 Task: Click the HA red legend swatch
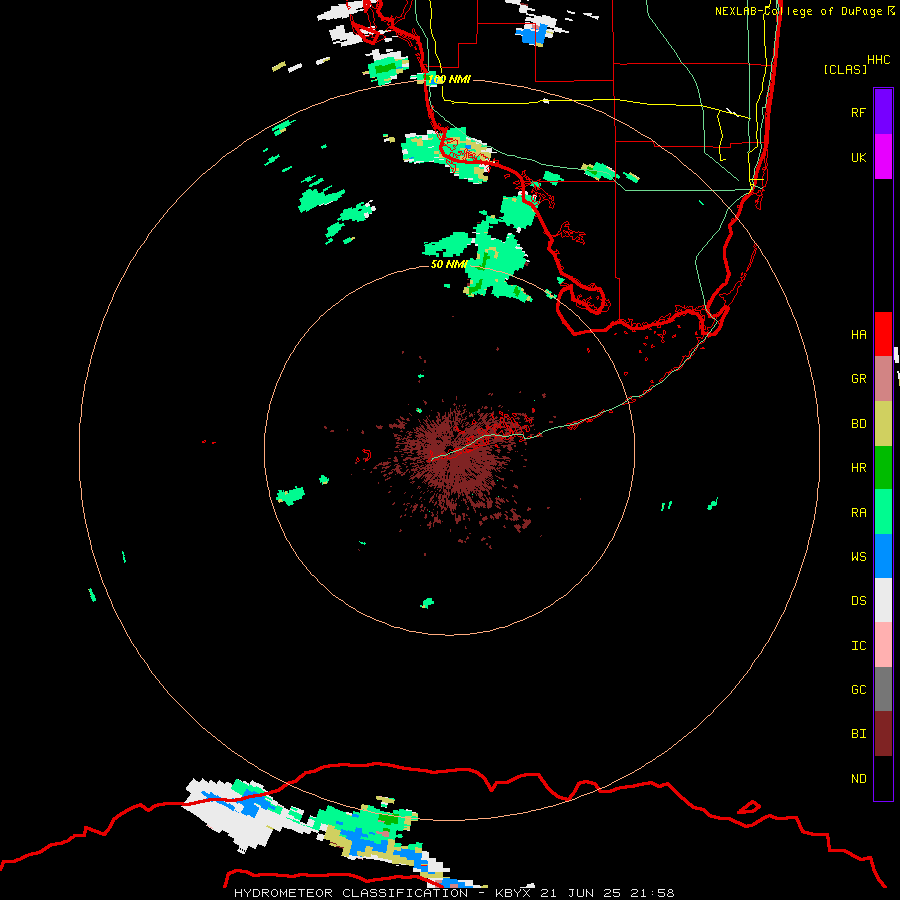click(x=883, y=334)
